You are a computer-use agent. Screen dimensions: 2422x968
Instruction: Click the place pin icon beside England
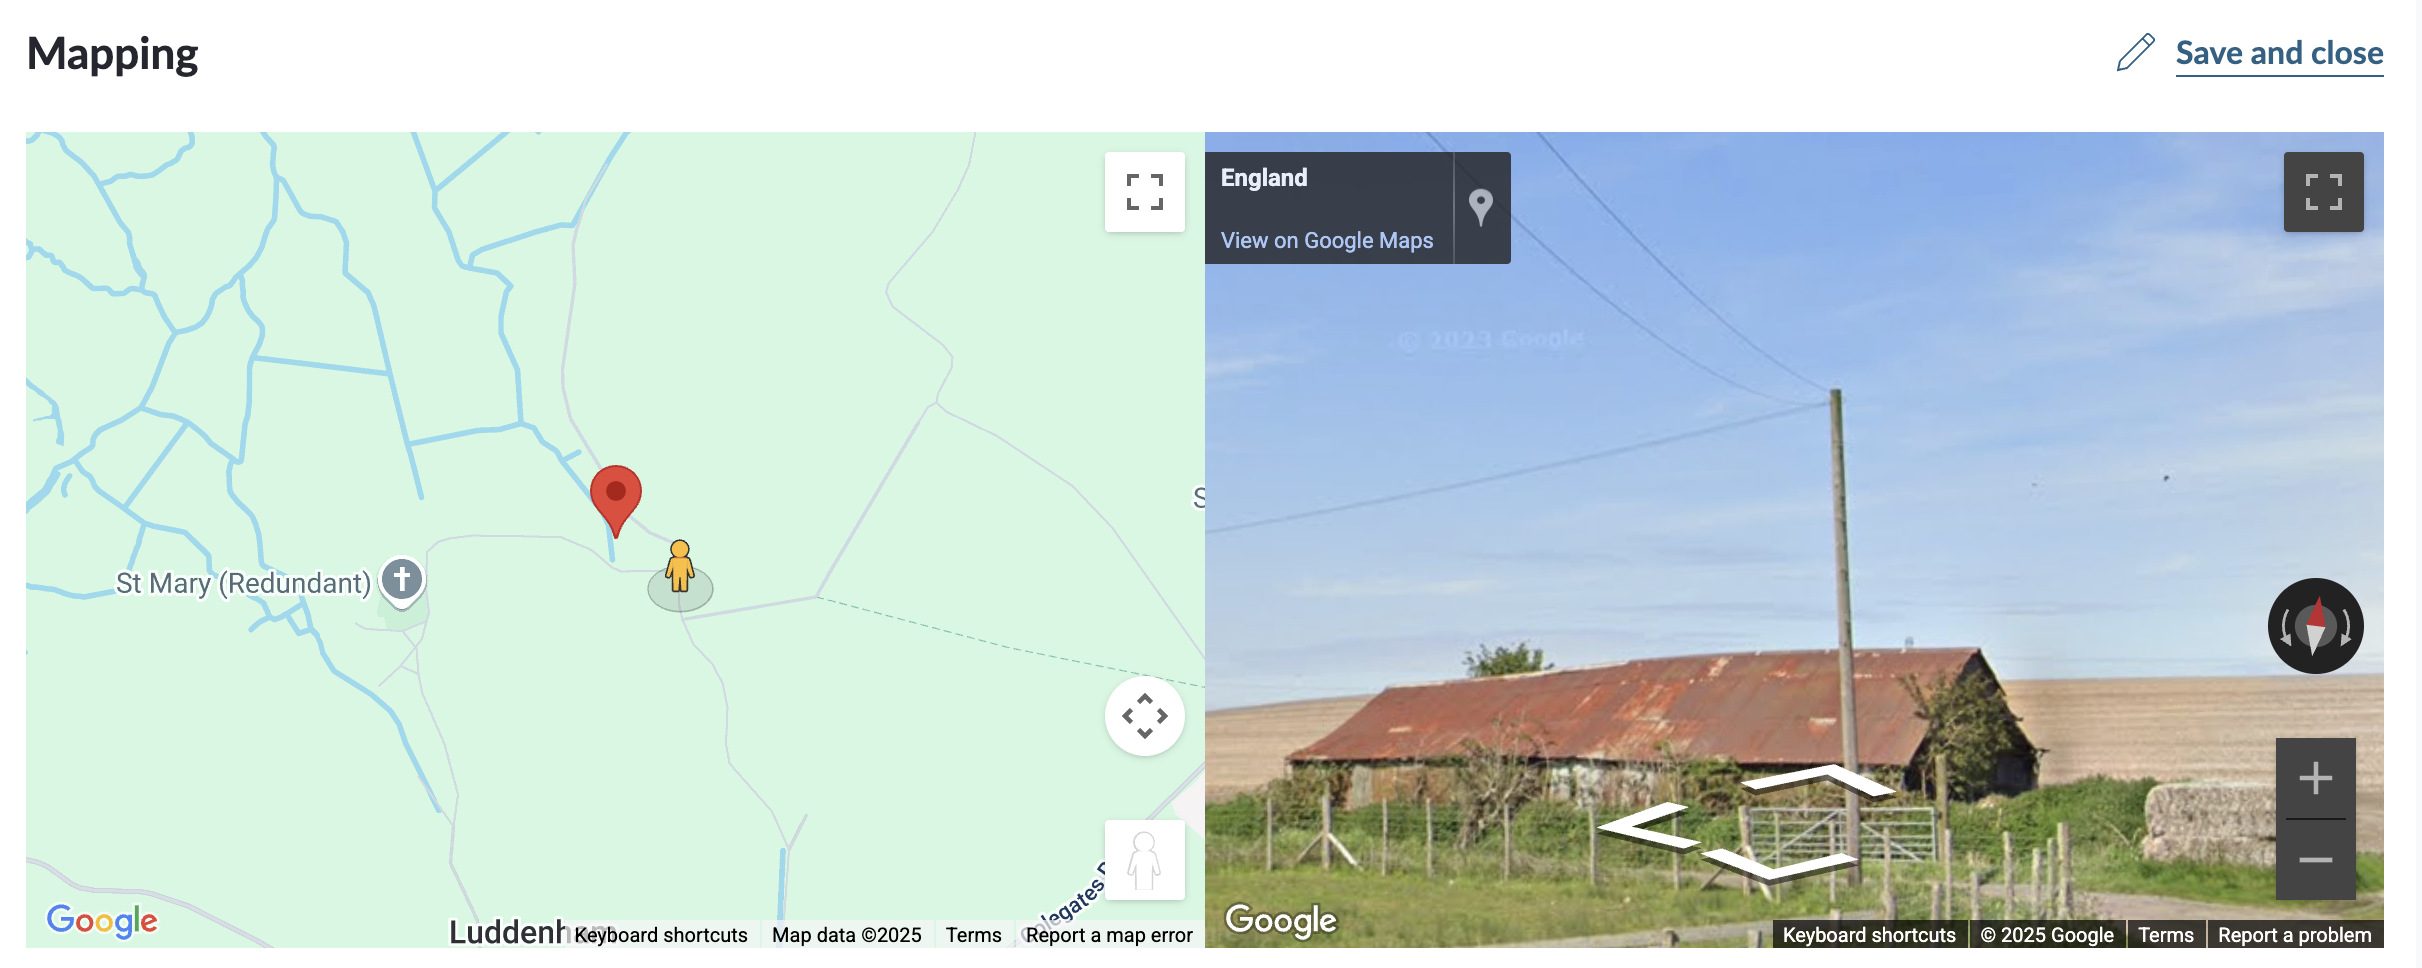[1481, 208]
